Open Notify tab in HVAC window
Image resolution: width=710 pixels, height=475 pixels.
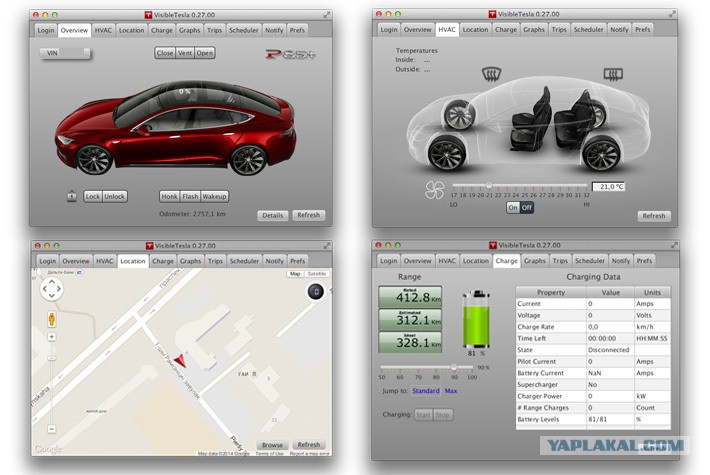click(619, 29)
